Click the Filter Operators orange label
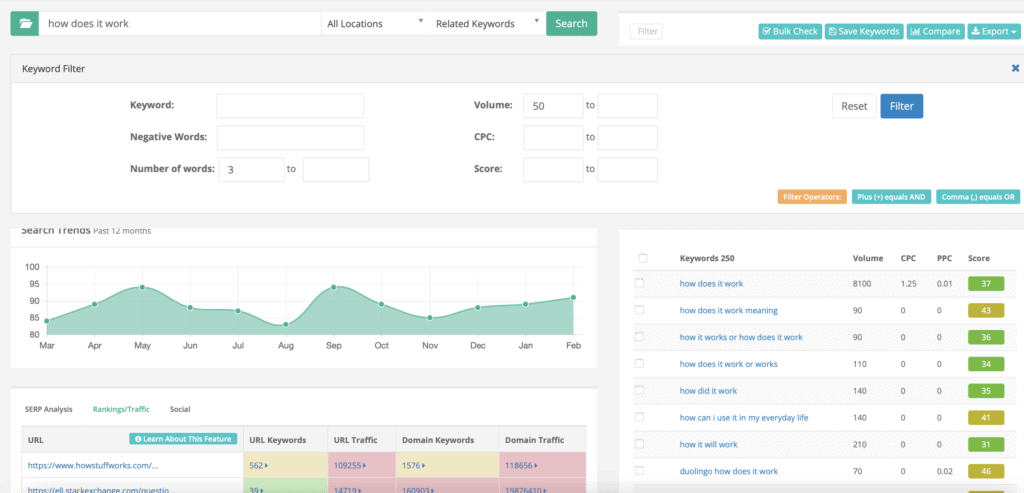The width and height of the screenshot is (1024, 493). click(x=812, y=197)
